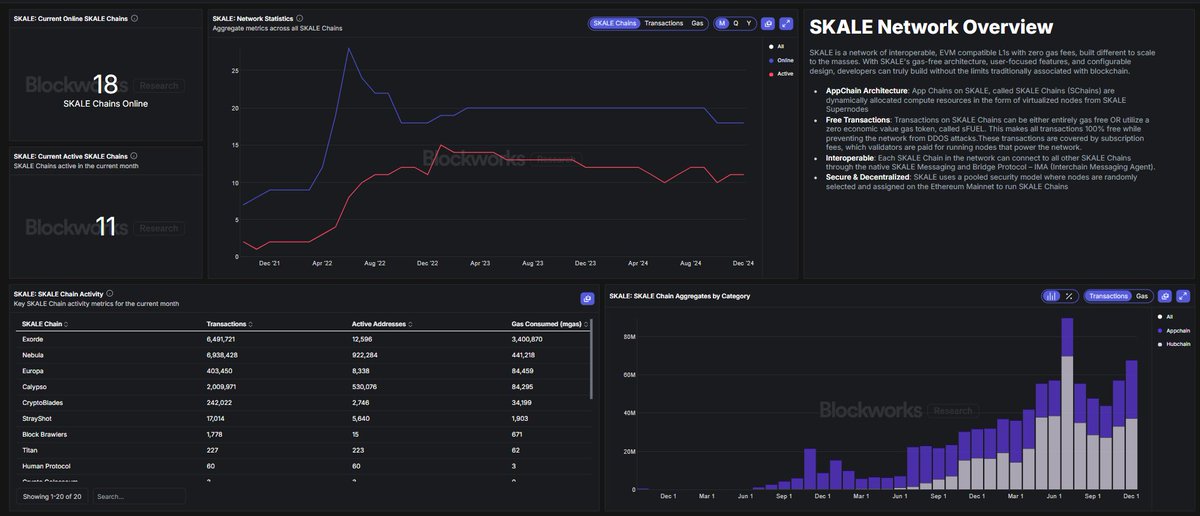Expand Chain Aggregates chart to fullscreen

[1185, 296]
